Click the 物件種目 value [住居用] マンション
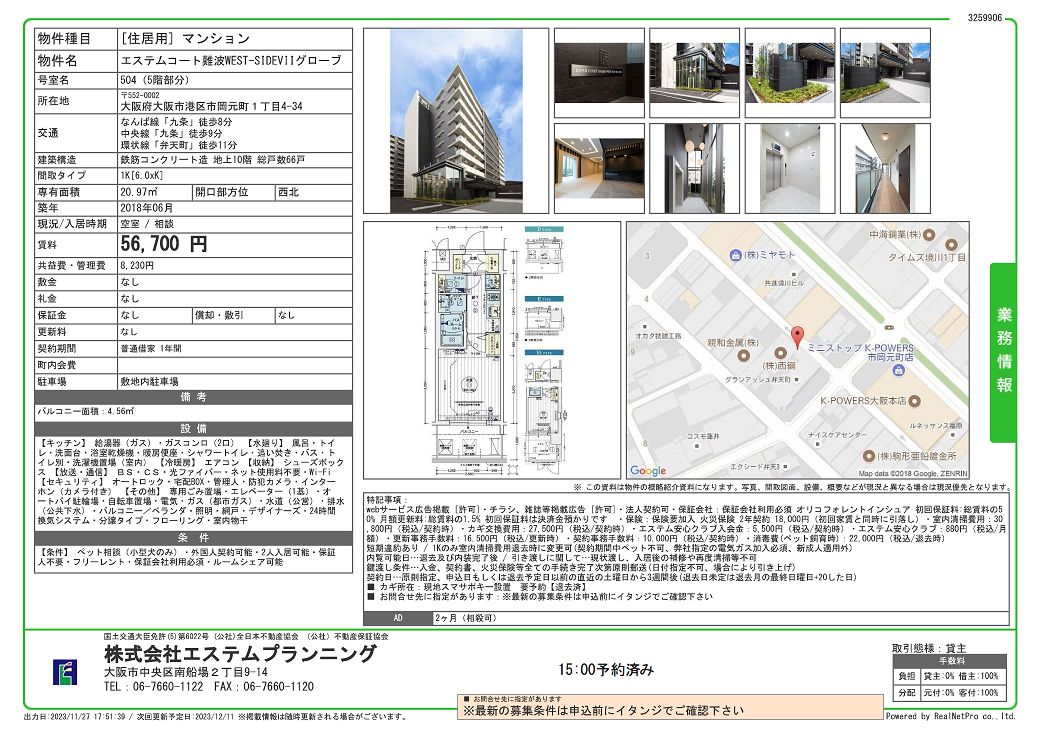 (186, 39)
